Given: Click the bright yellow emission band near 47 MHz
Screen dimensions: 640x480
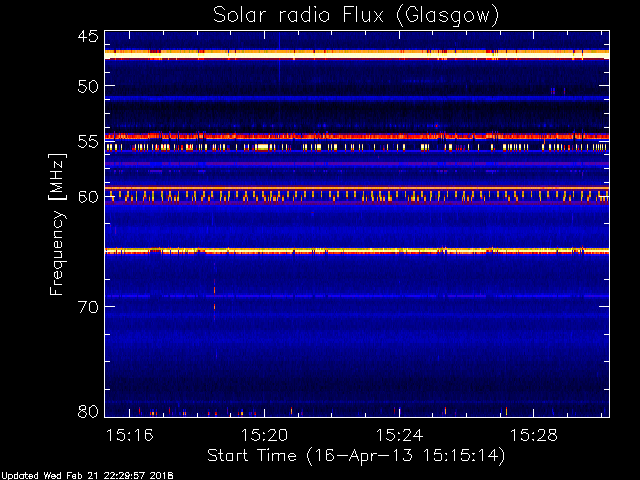Looking at the screenshot, I should pyautogui.click(x=357, y=54).
